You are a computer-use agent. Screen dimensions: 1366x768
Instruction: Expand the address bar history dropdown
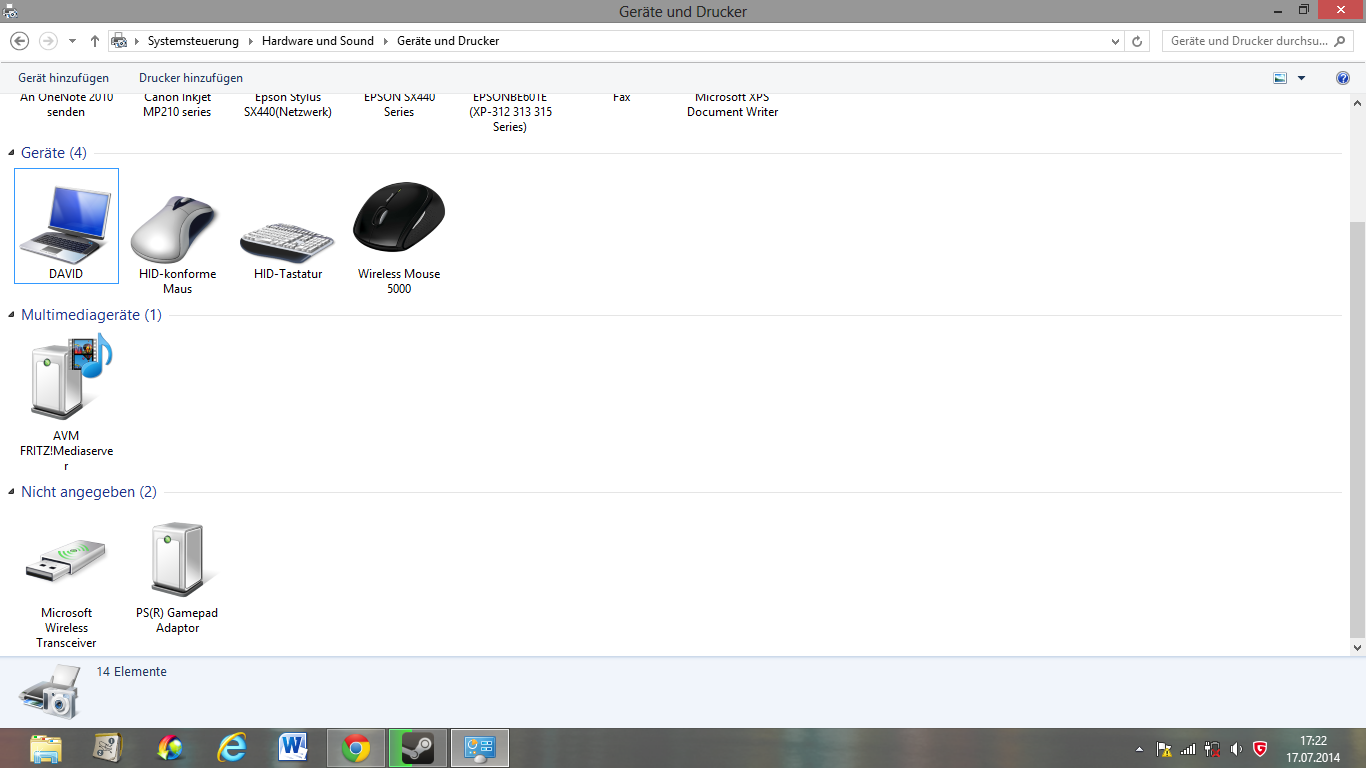pyautogui.click(x=1116, y=41)
